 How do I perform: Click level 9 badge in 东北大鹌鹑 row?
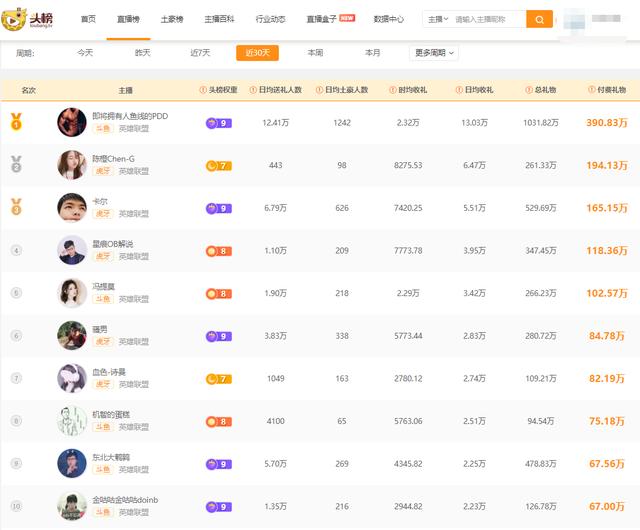tap(219, 464)
